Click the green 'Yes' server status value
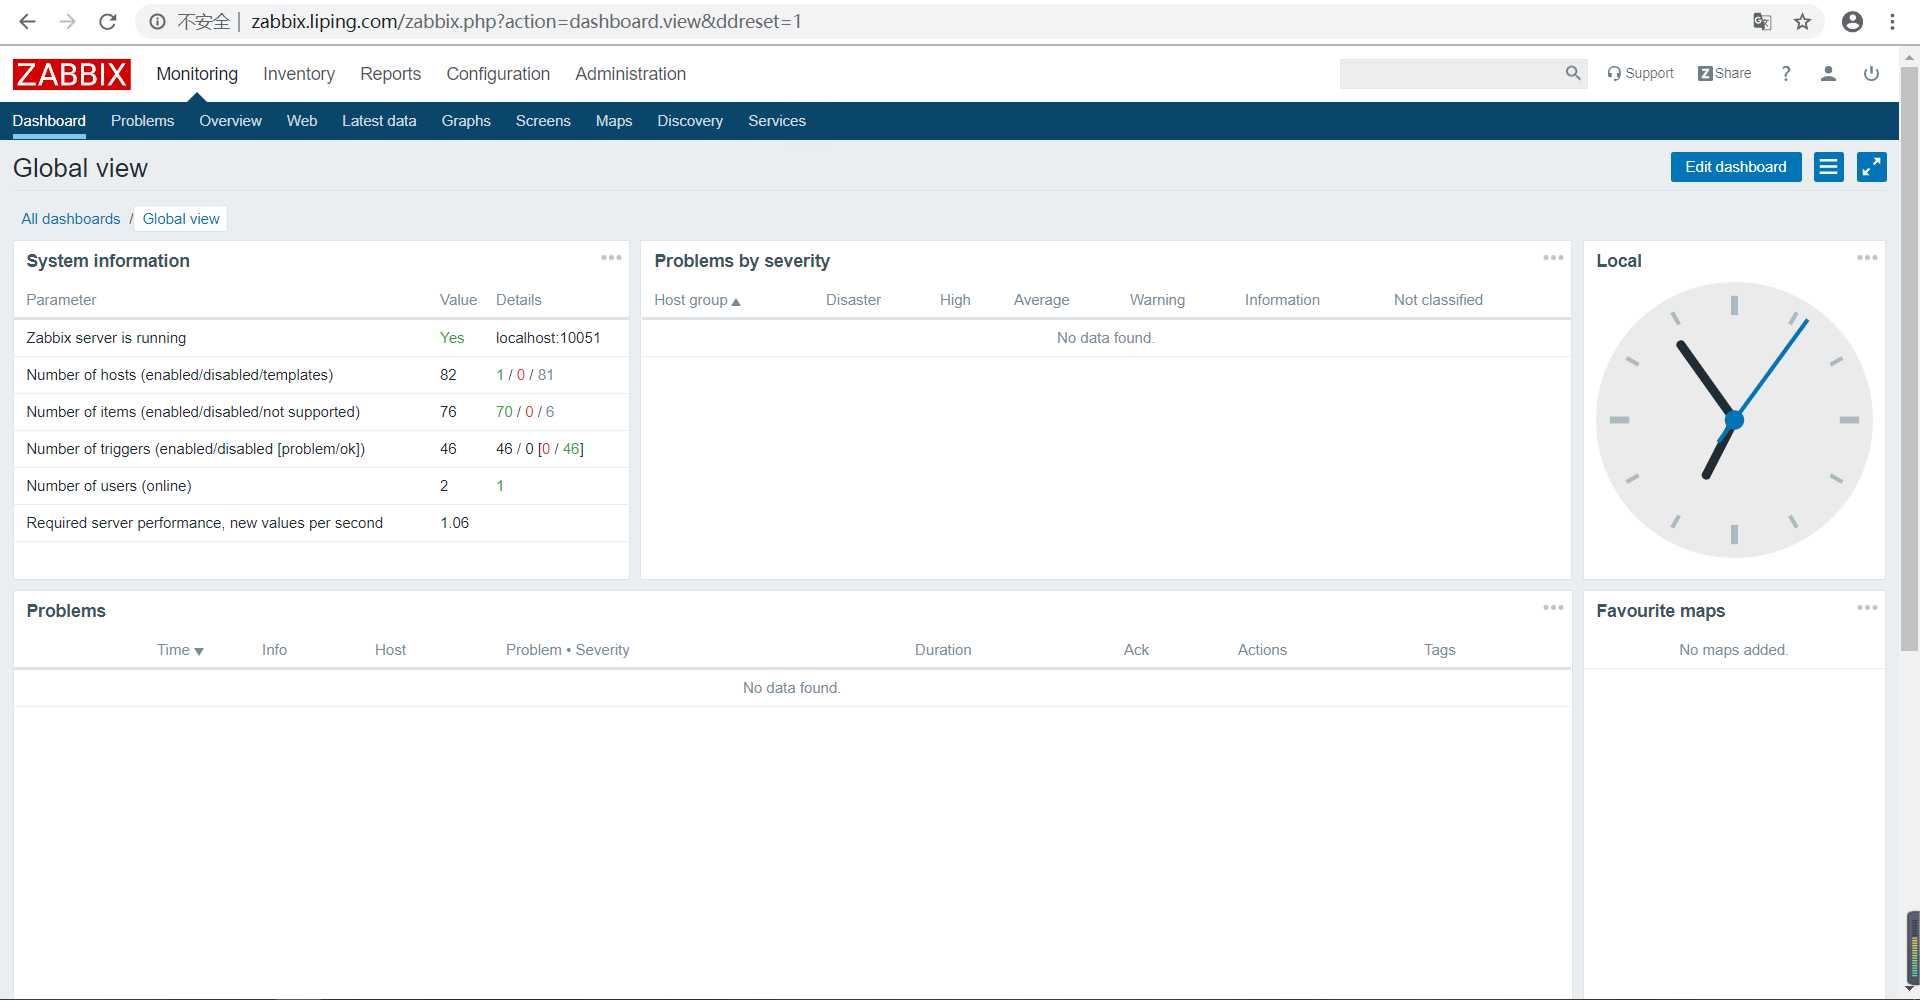The height and width of the screenshot is (1000, 1920). [x=452, y=338]
